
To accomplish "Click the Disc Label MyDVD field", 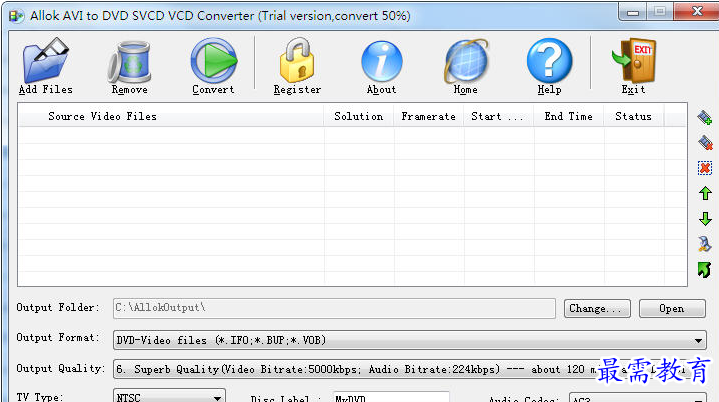I will [391, 397].
